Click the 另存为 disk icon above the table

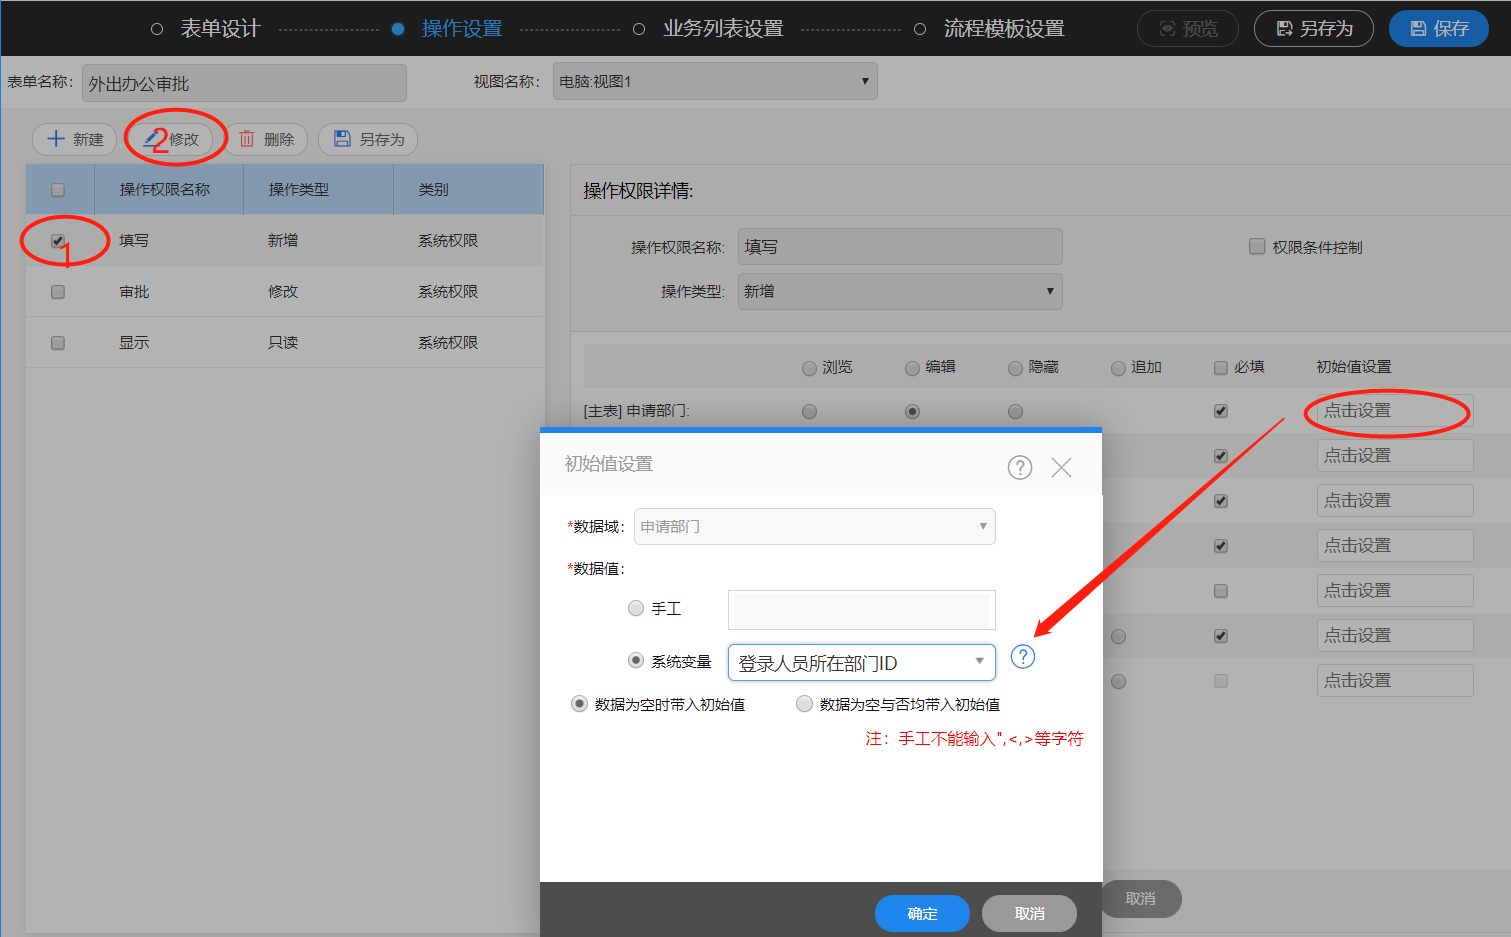click(x=344, y=139)
